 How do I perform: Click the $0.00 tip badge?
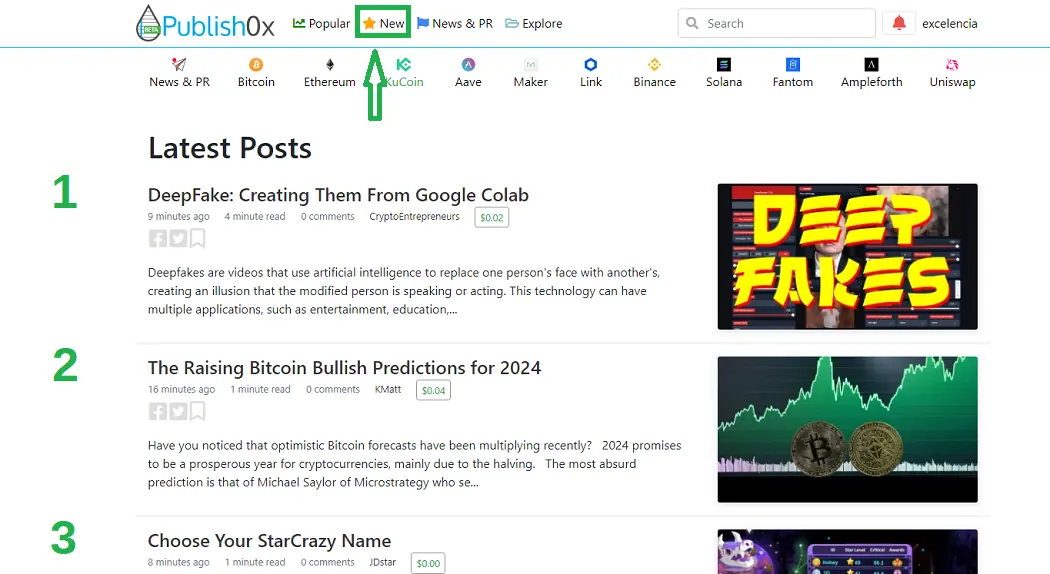pos(428,563)
